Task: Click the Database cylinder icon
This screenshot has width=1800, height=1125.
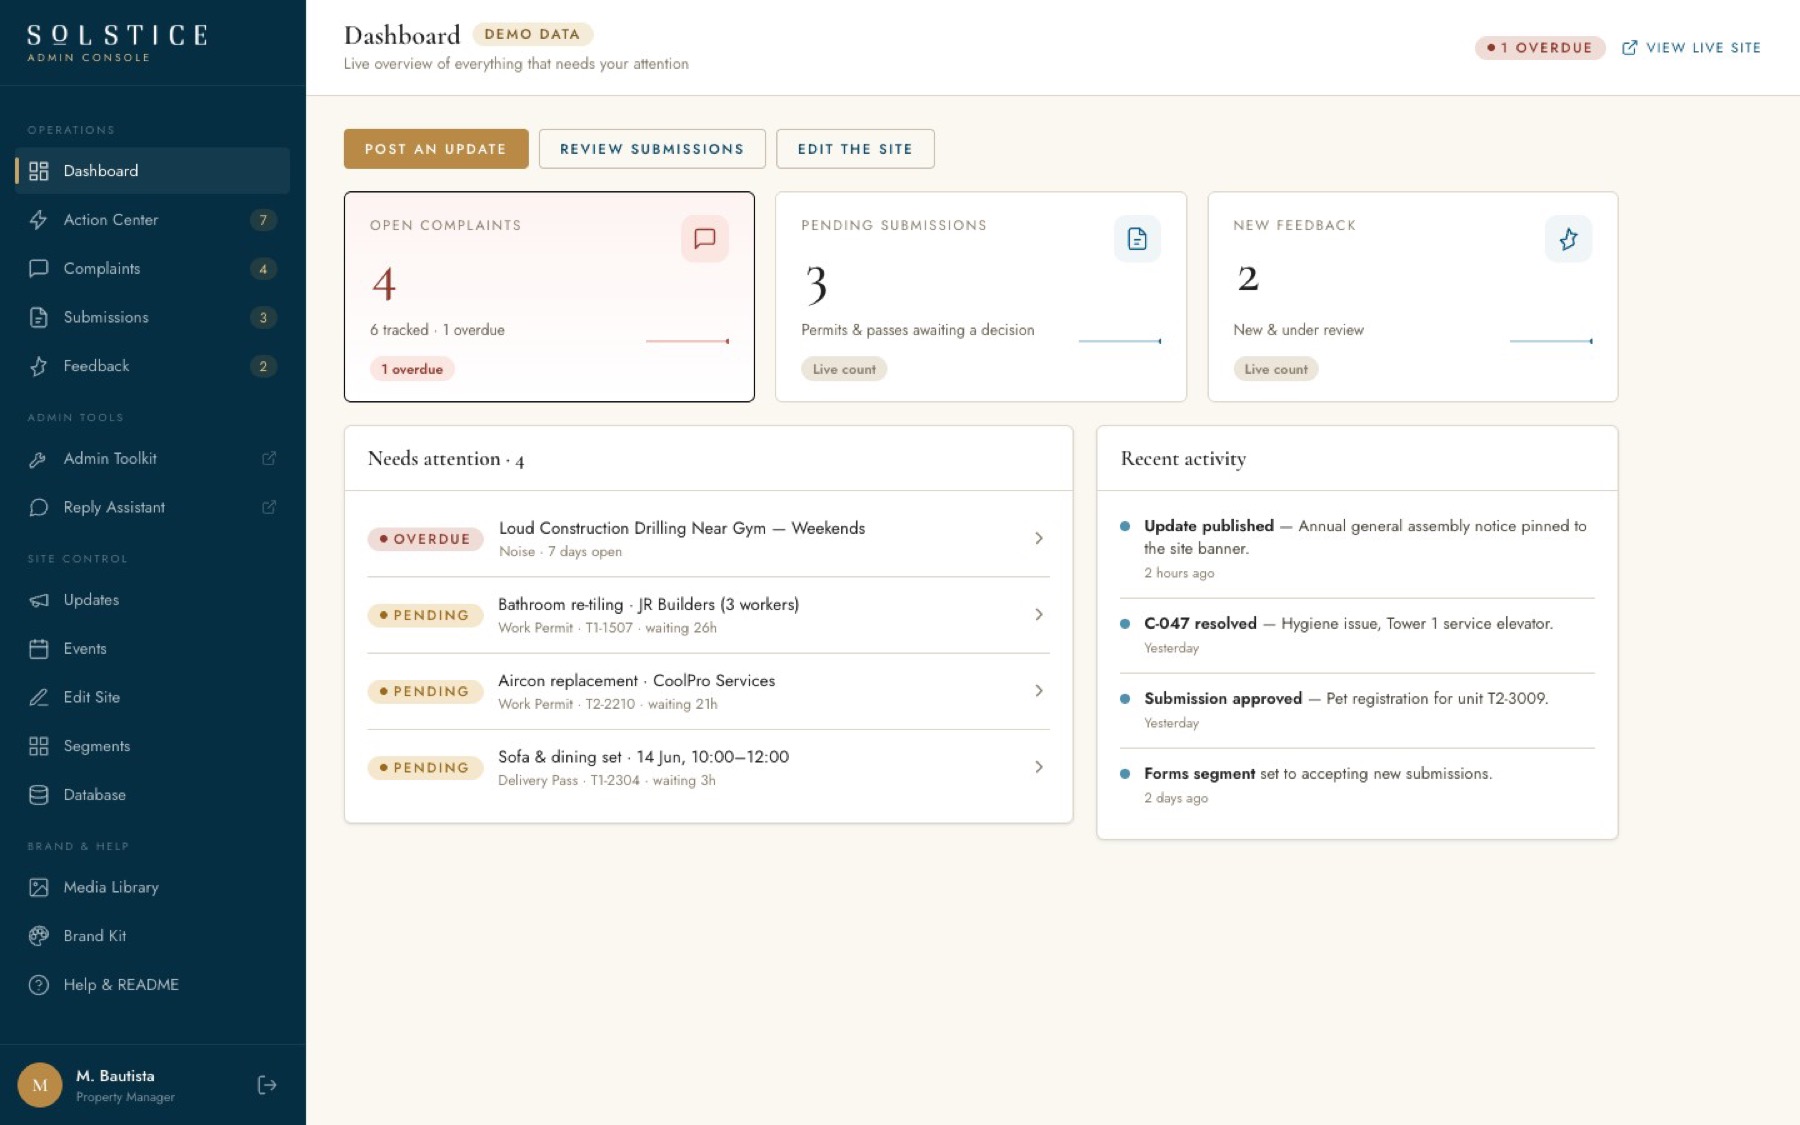Action: click(39, 795)
